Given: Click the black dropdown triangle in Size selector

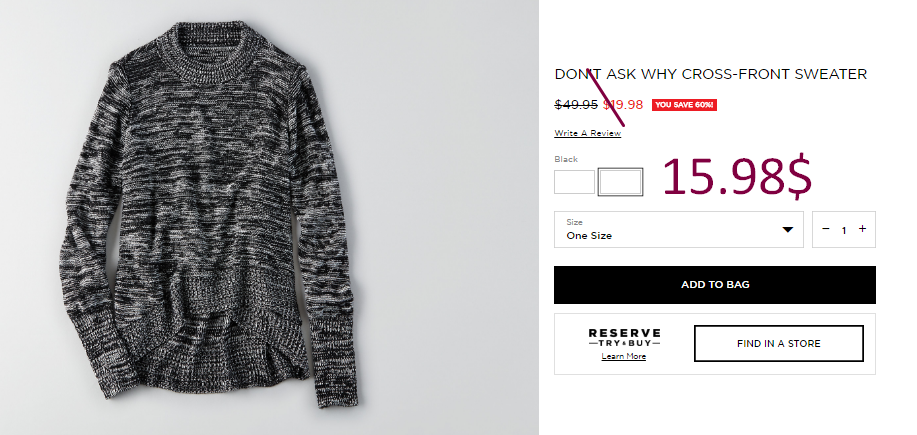Looking at the screenshot, I should [788, 229].
